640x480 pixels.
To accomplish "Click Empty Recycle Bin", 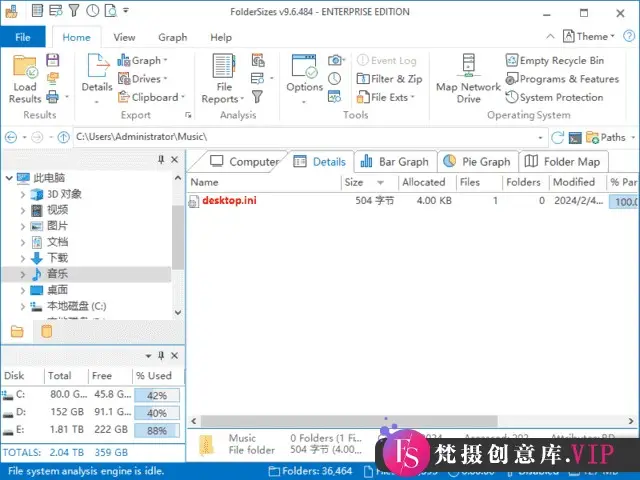I will pyautogui.click(x=555, y=60).
